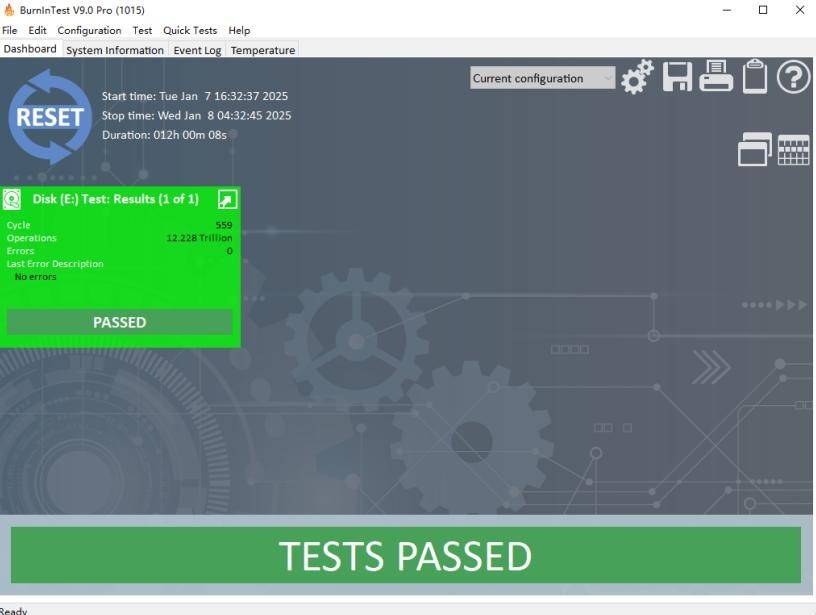The width and height of the screenshot is (816, 615).
Task: Show cascaded test windows icon
Action: [755, 149]
